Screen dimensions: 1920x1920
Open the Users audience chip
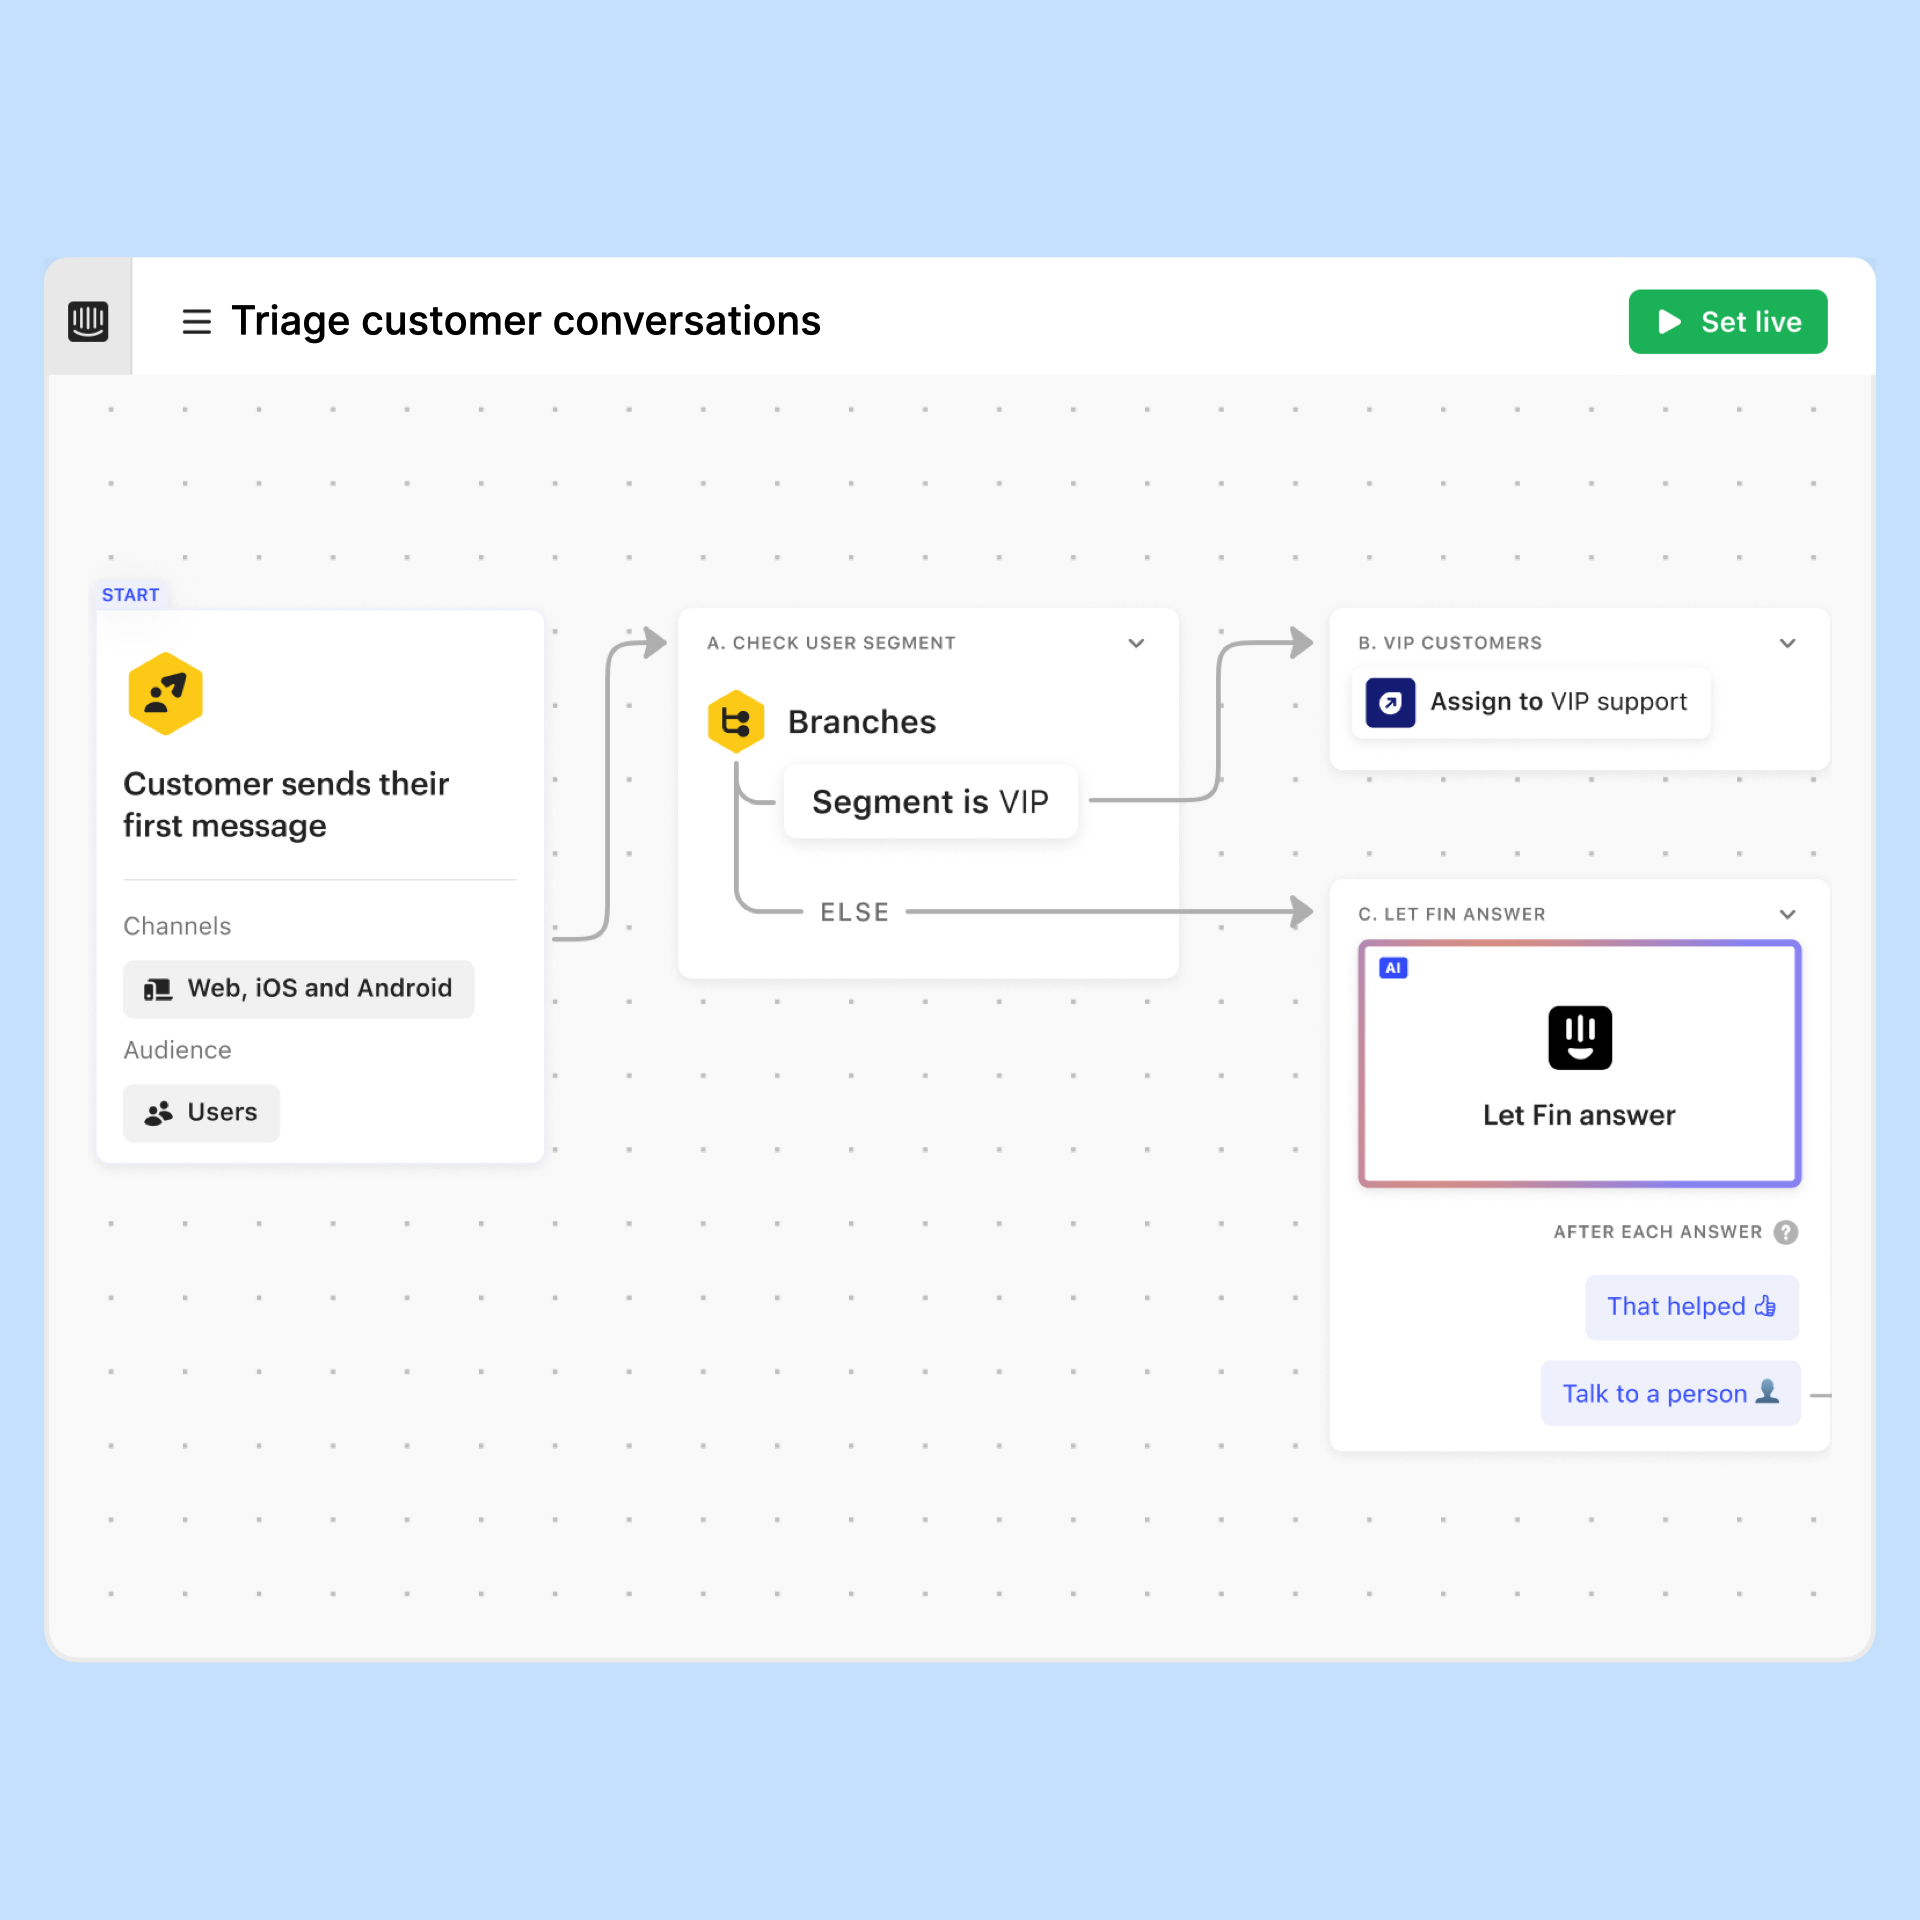(201, 1112)
